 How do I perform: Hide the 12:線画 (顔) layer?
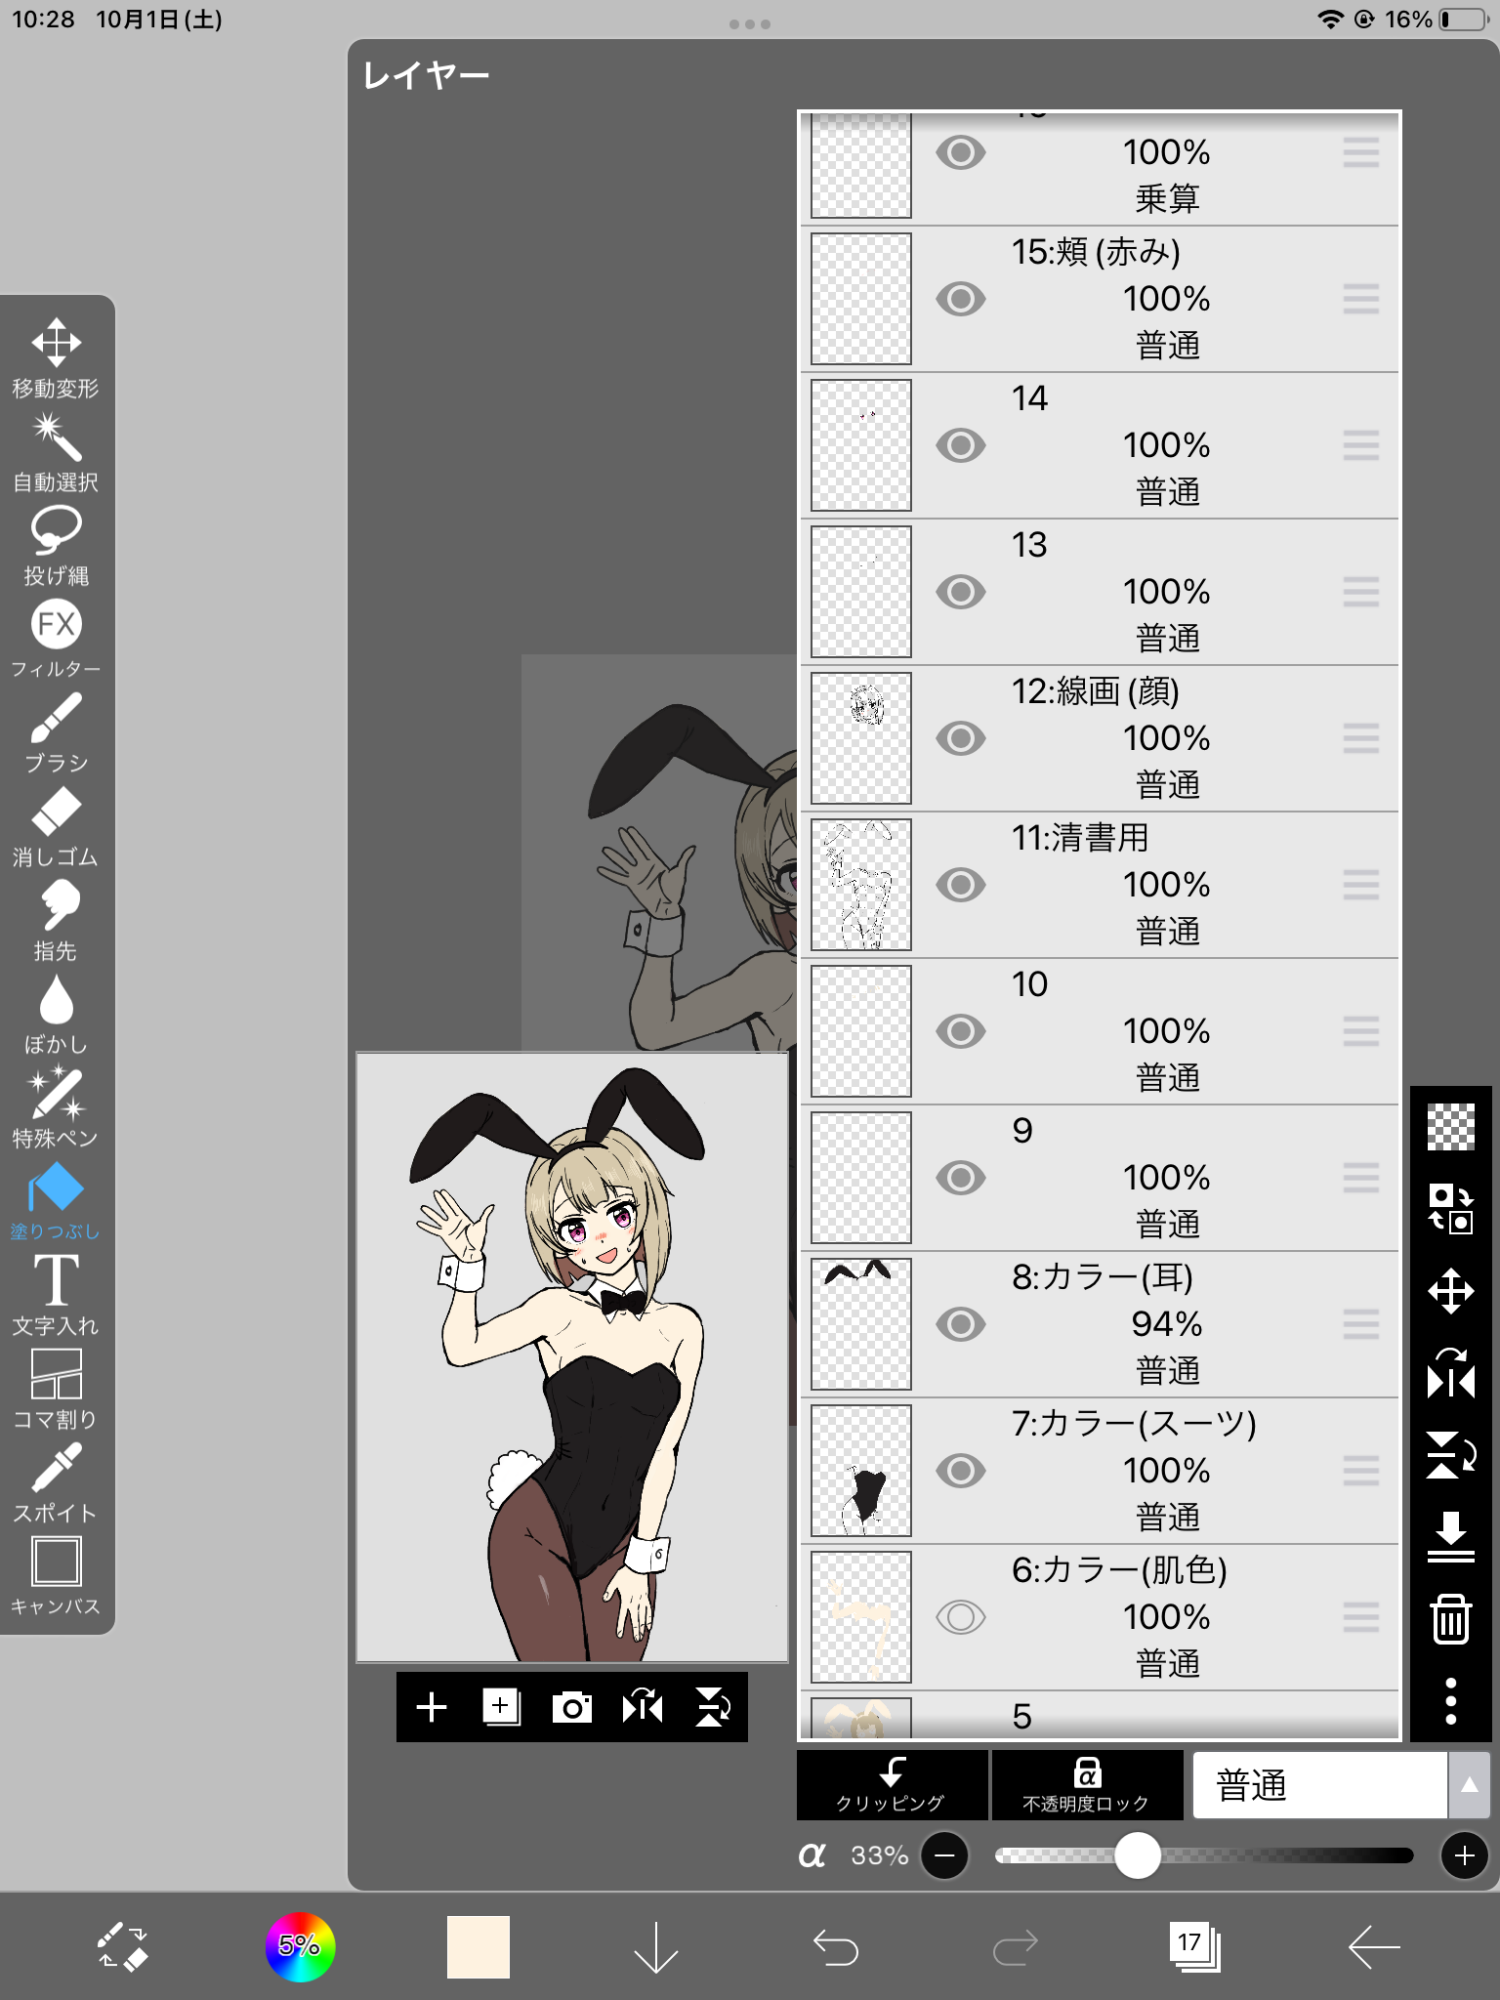960,739
